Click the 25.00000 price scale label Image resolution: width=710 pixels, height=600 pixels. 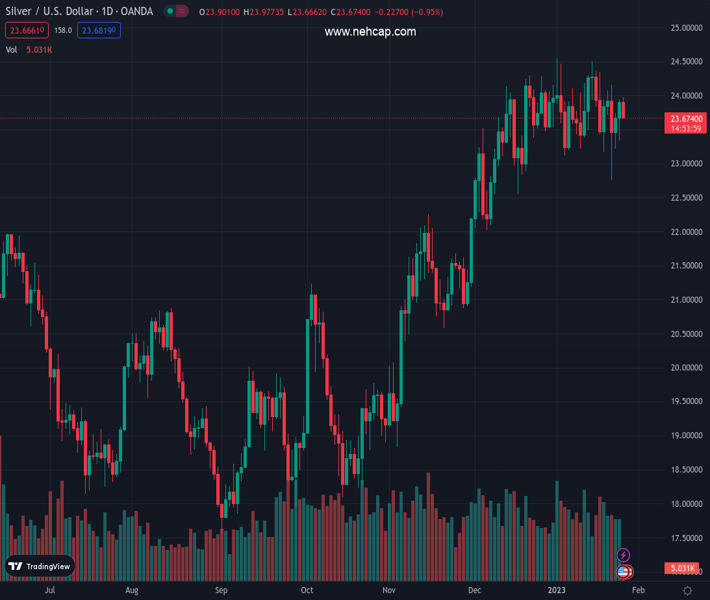click(685, 28)
